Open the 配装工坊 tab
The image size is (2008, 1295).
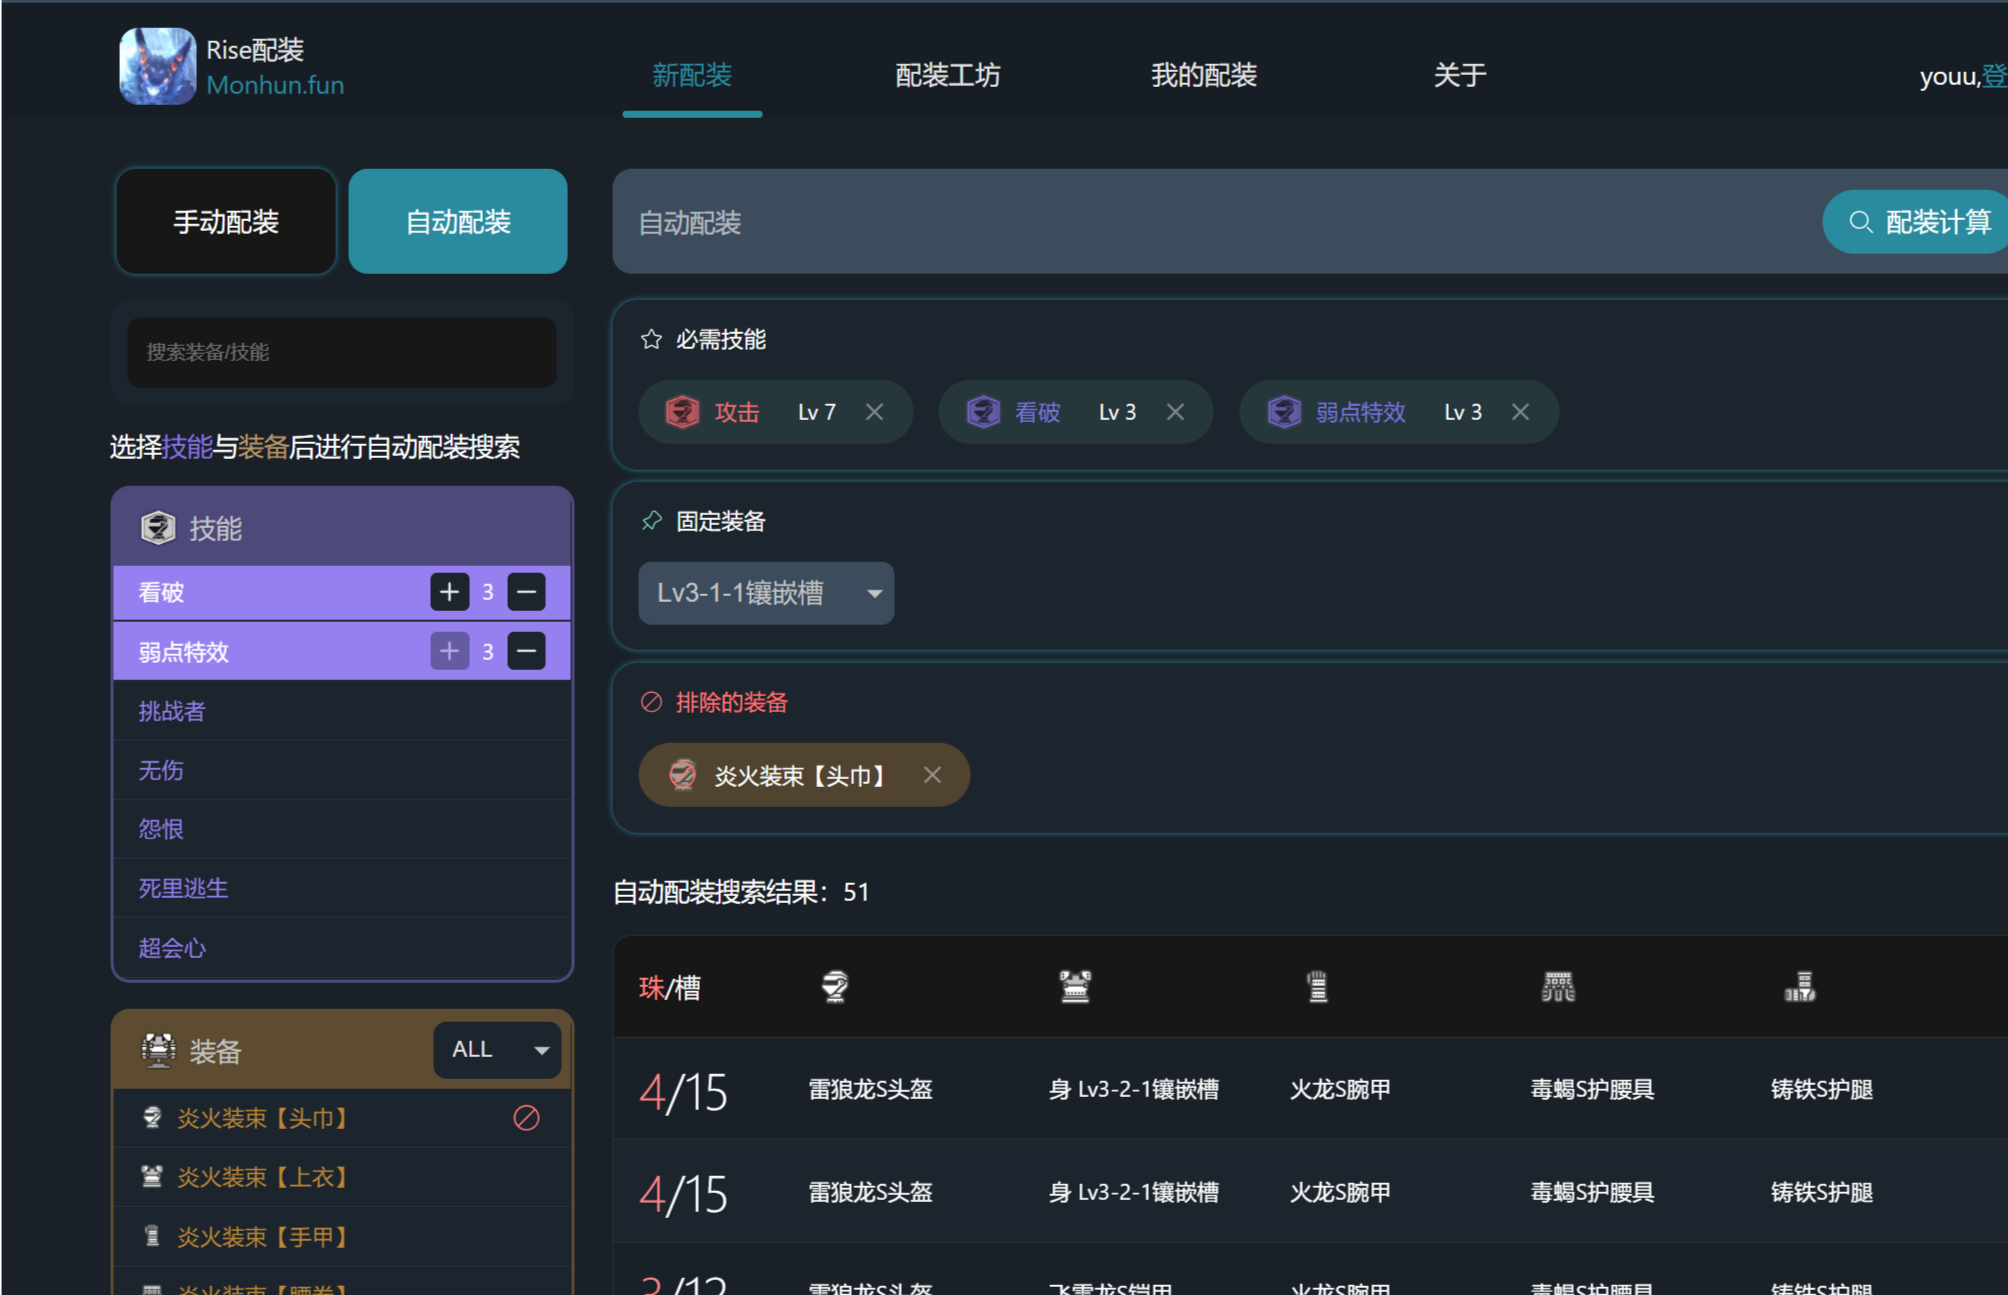tap(947, 75)
